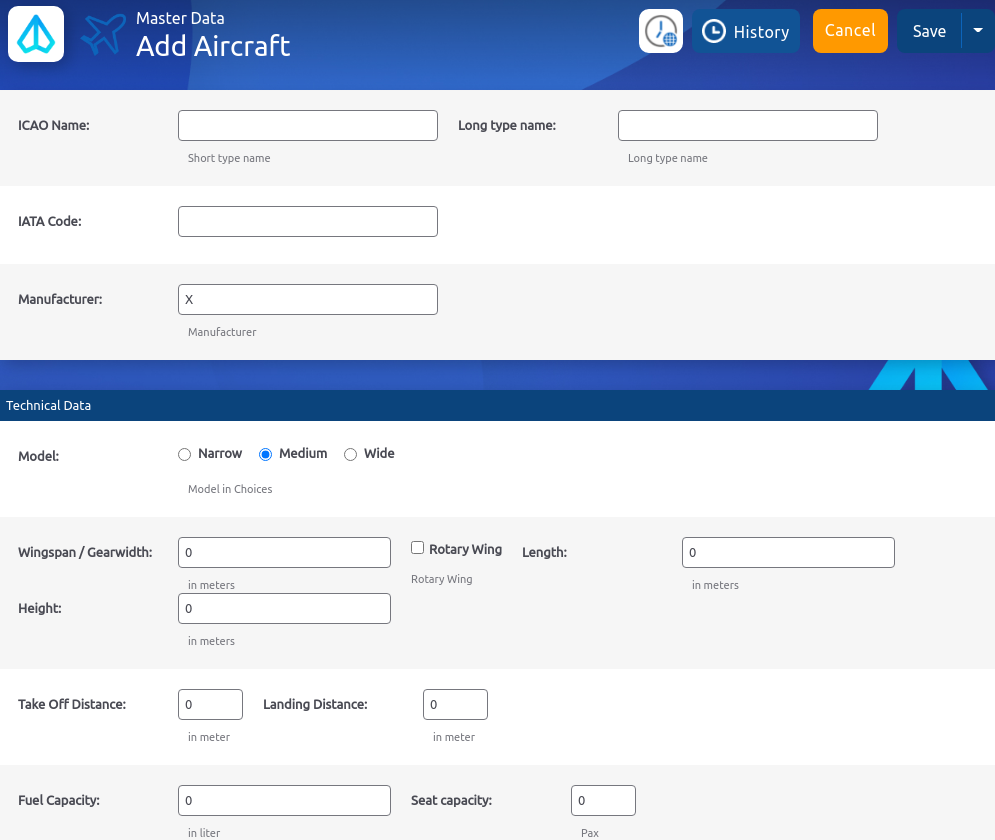Save the aircraft record
This screenshot has width=995, height=840.
click(x=928, y=32)
